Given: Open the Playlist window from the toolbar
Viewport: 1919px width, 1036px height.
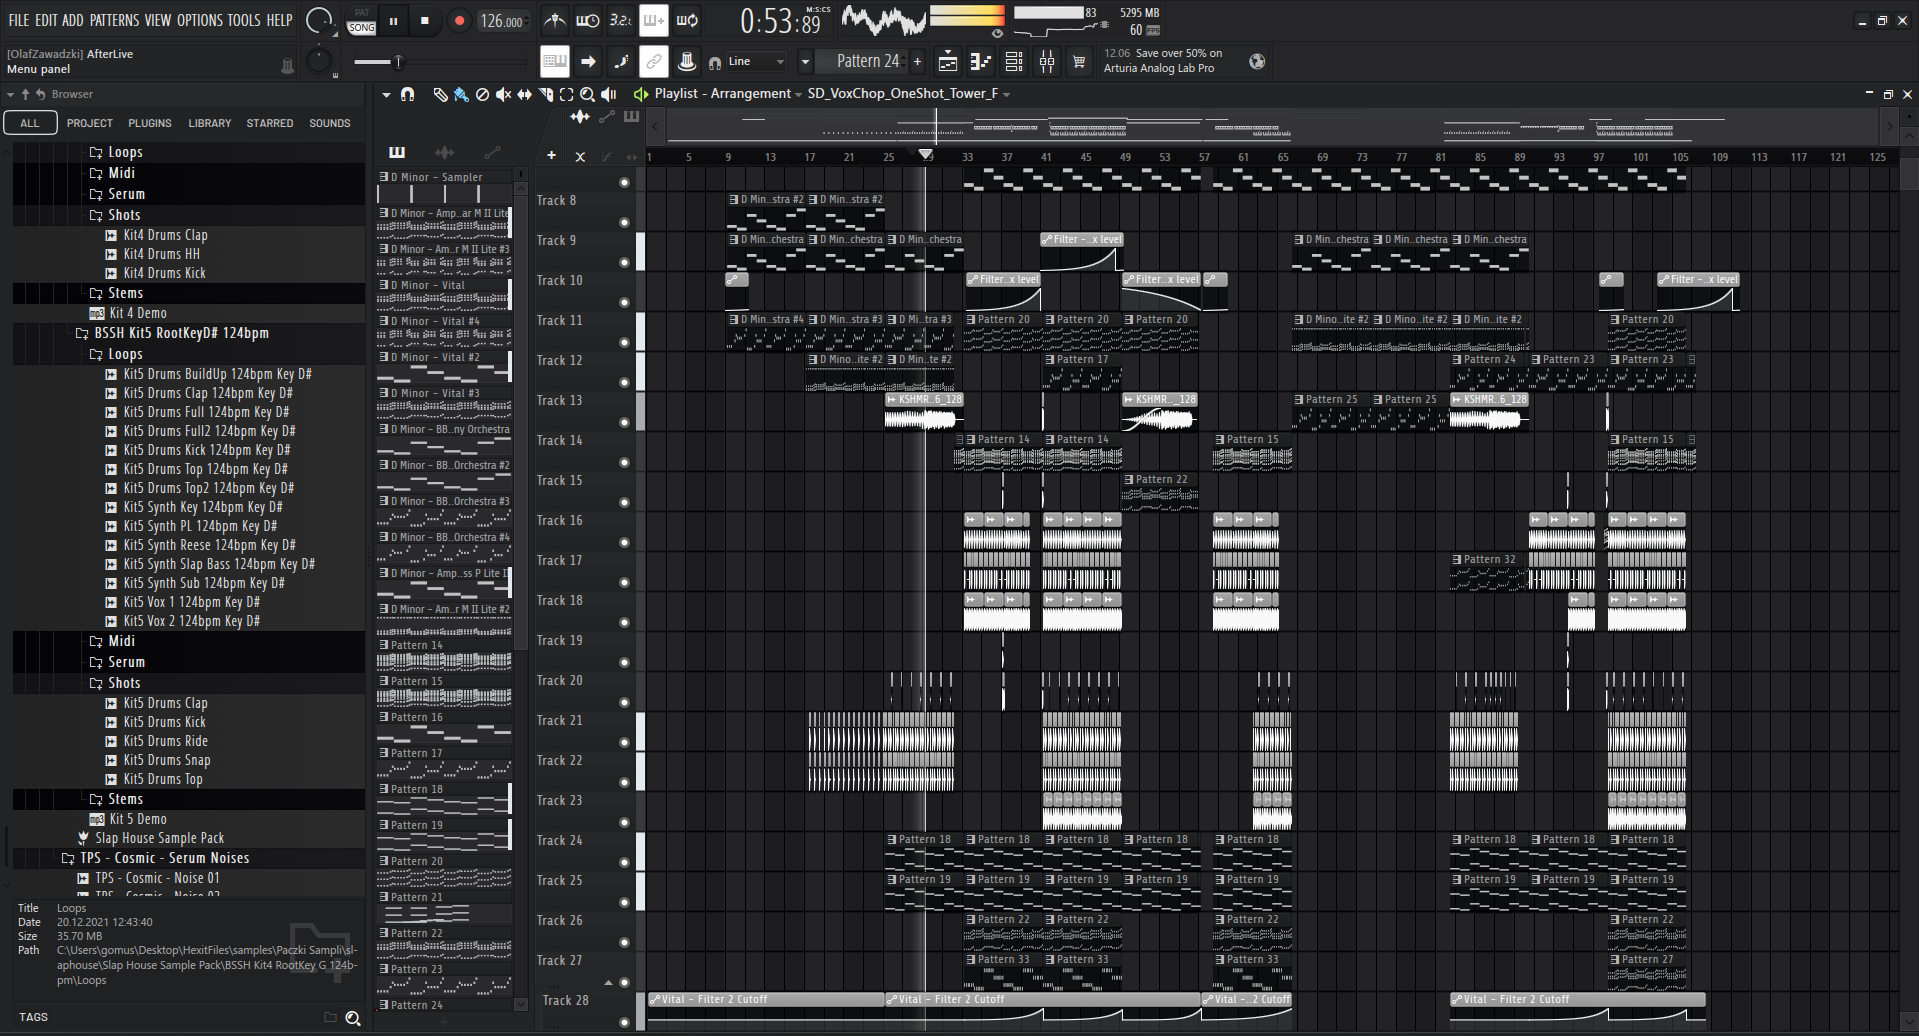Looking at the screenshot, I should pyautogui.click(x=948, y=62).
